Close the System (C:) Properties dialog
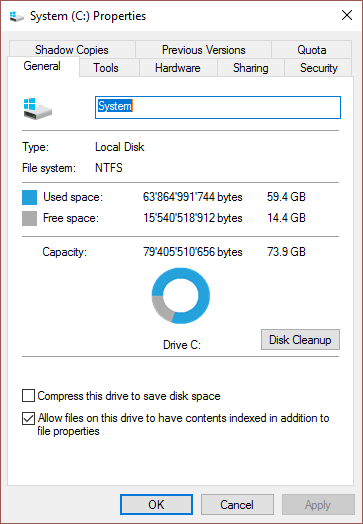Image resolution: width=363 pixels, height=524 pixels. (347, 15)
